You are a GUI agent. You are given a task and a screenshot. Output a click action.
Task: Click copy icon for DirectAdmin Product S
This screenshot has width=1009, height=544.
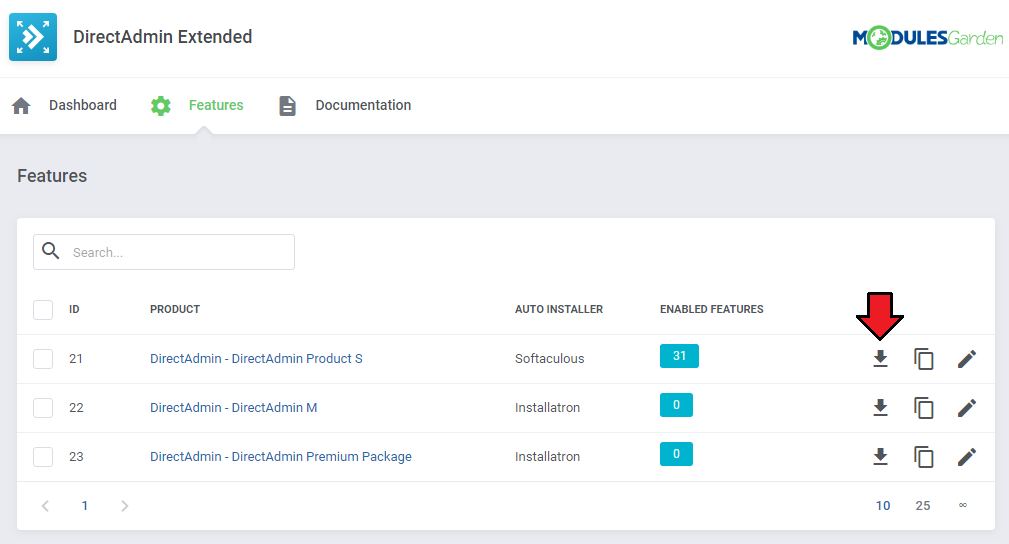(x=924, y=359)
